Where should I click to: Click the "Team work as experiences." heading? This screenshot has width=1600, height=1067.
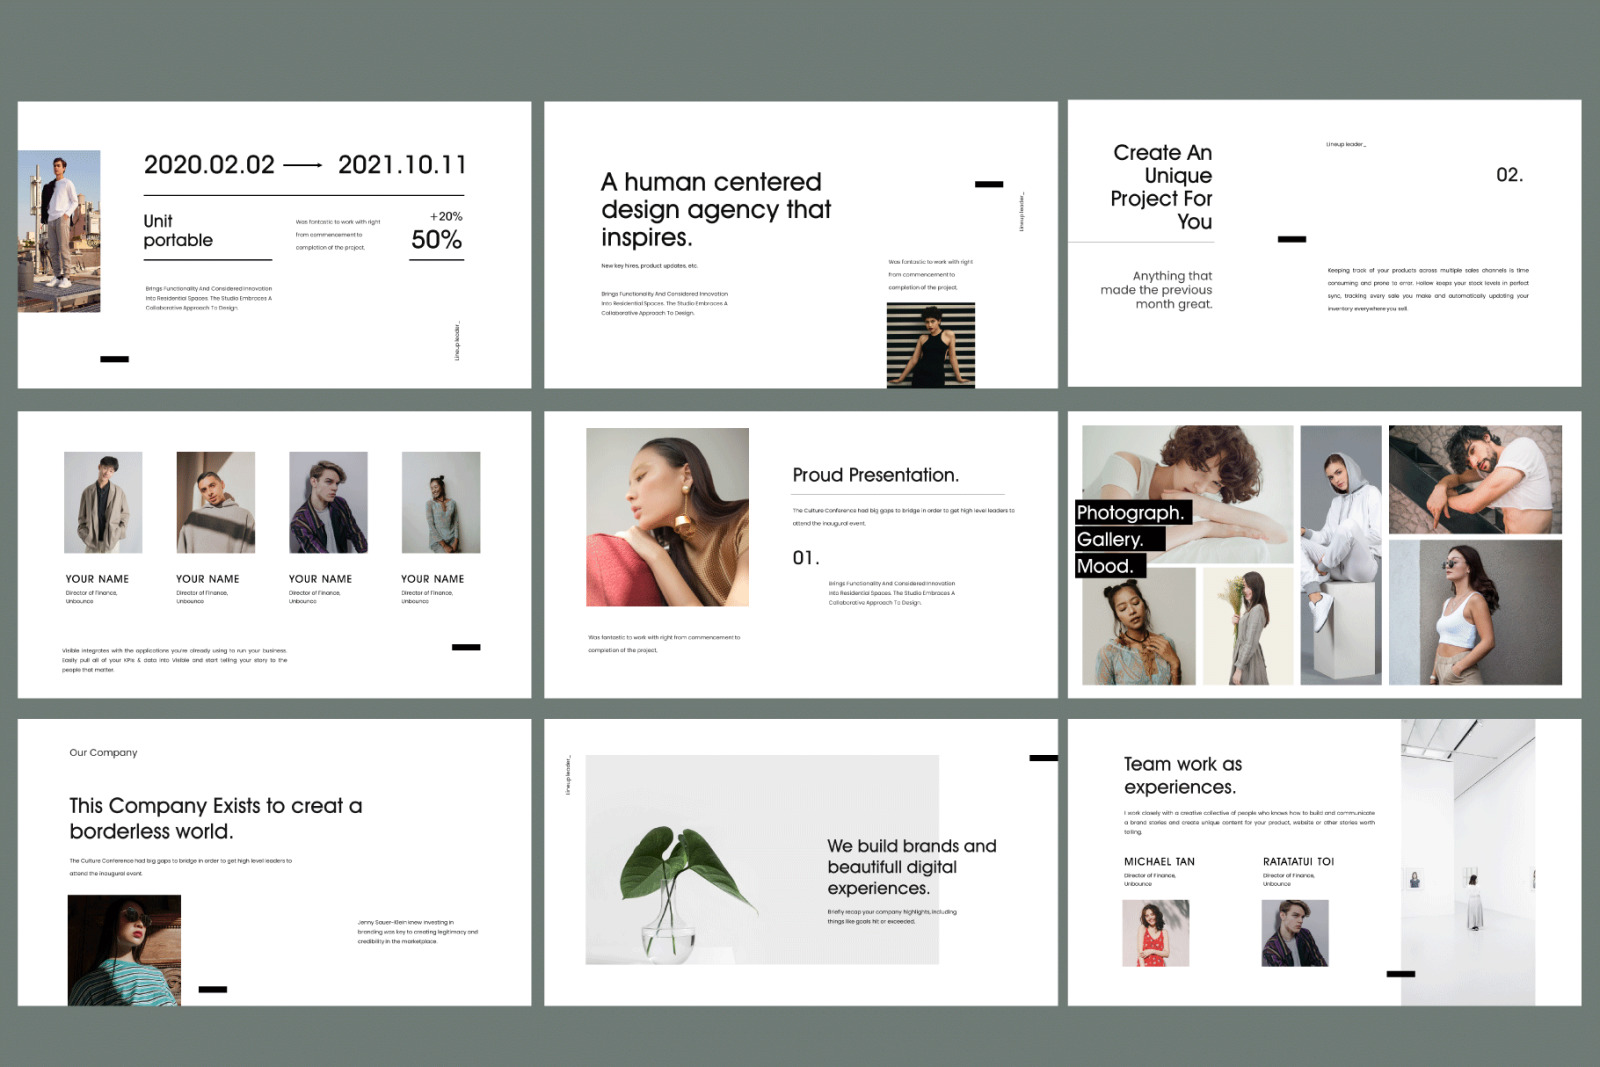(x=1182, y=775)
